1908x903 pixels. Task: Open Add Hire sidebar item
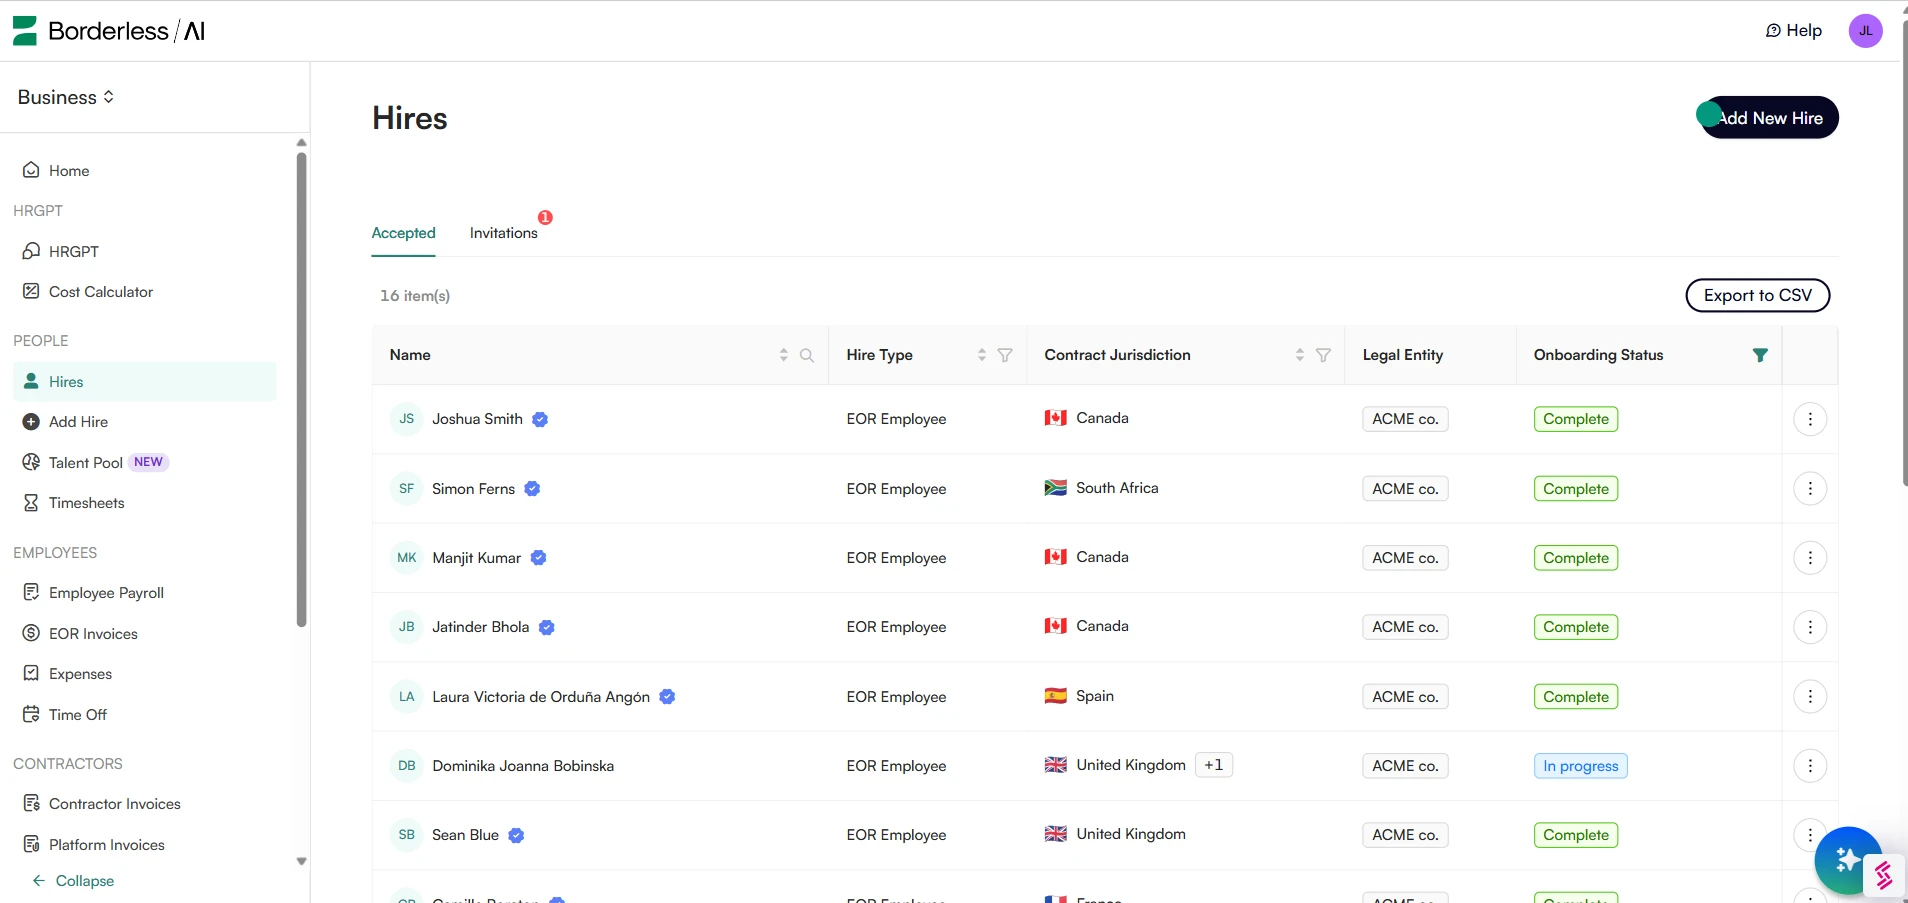(x=78, y=422)
